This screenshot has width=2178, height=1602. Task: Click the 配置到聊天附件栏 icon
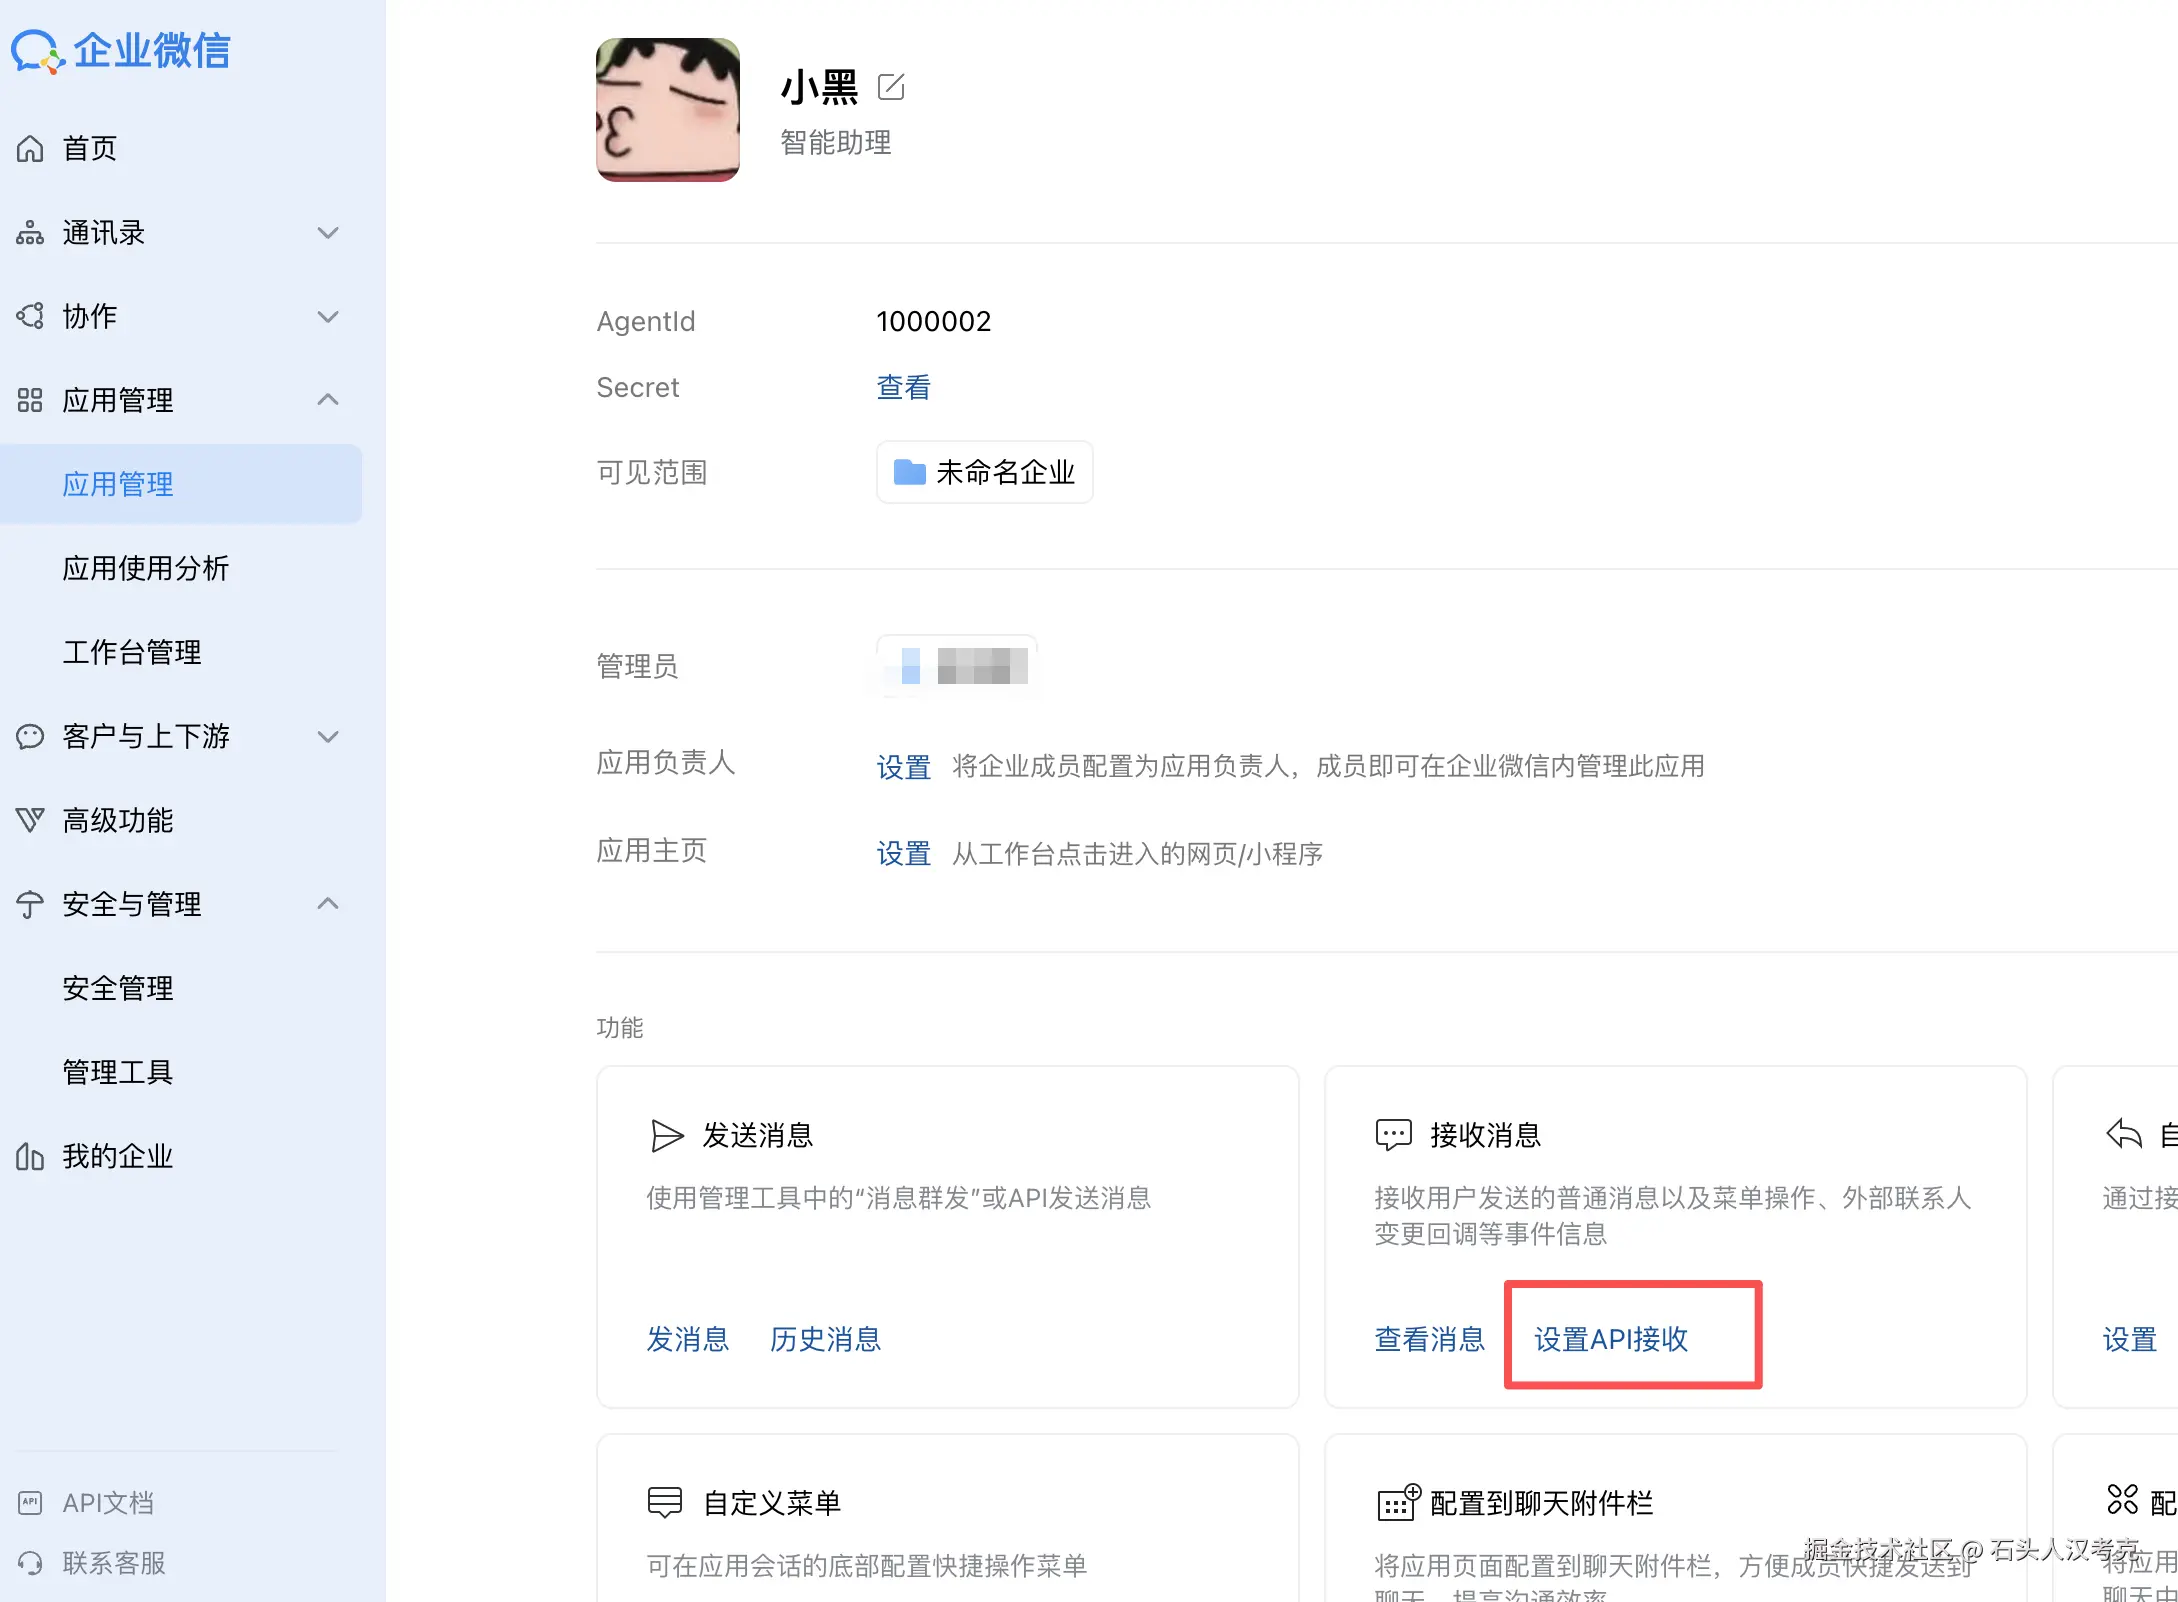1397,1502
